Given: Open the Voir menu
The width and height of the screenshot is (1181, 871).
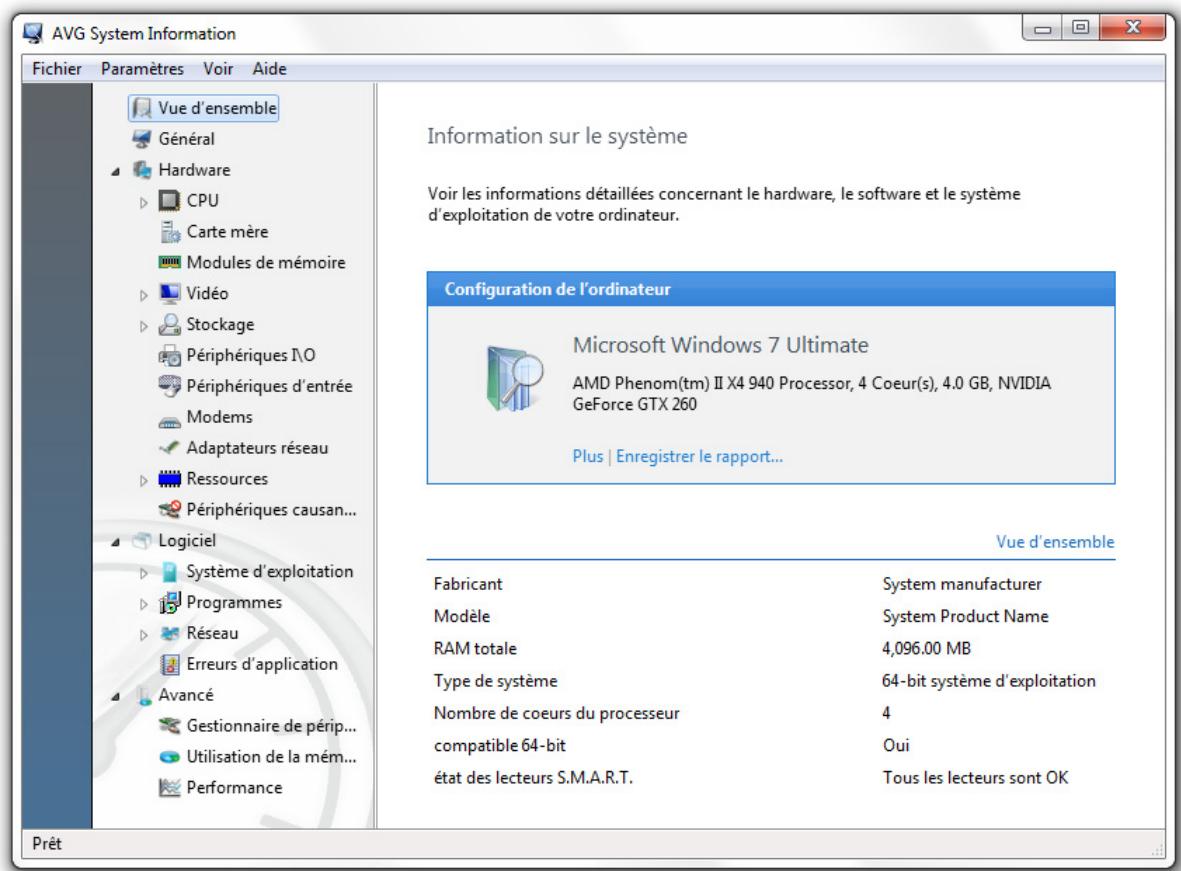Looking at the screenshot, I should (x=218, y=69).
